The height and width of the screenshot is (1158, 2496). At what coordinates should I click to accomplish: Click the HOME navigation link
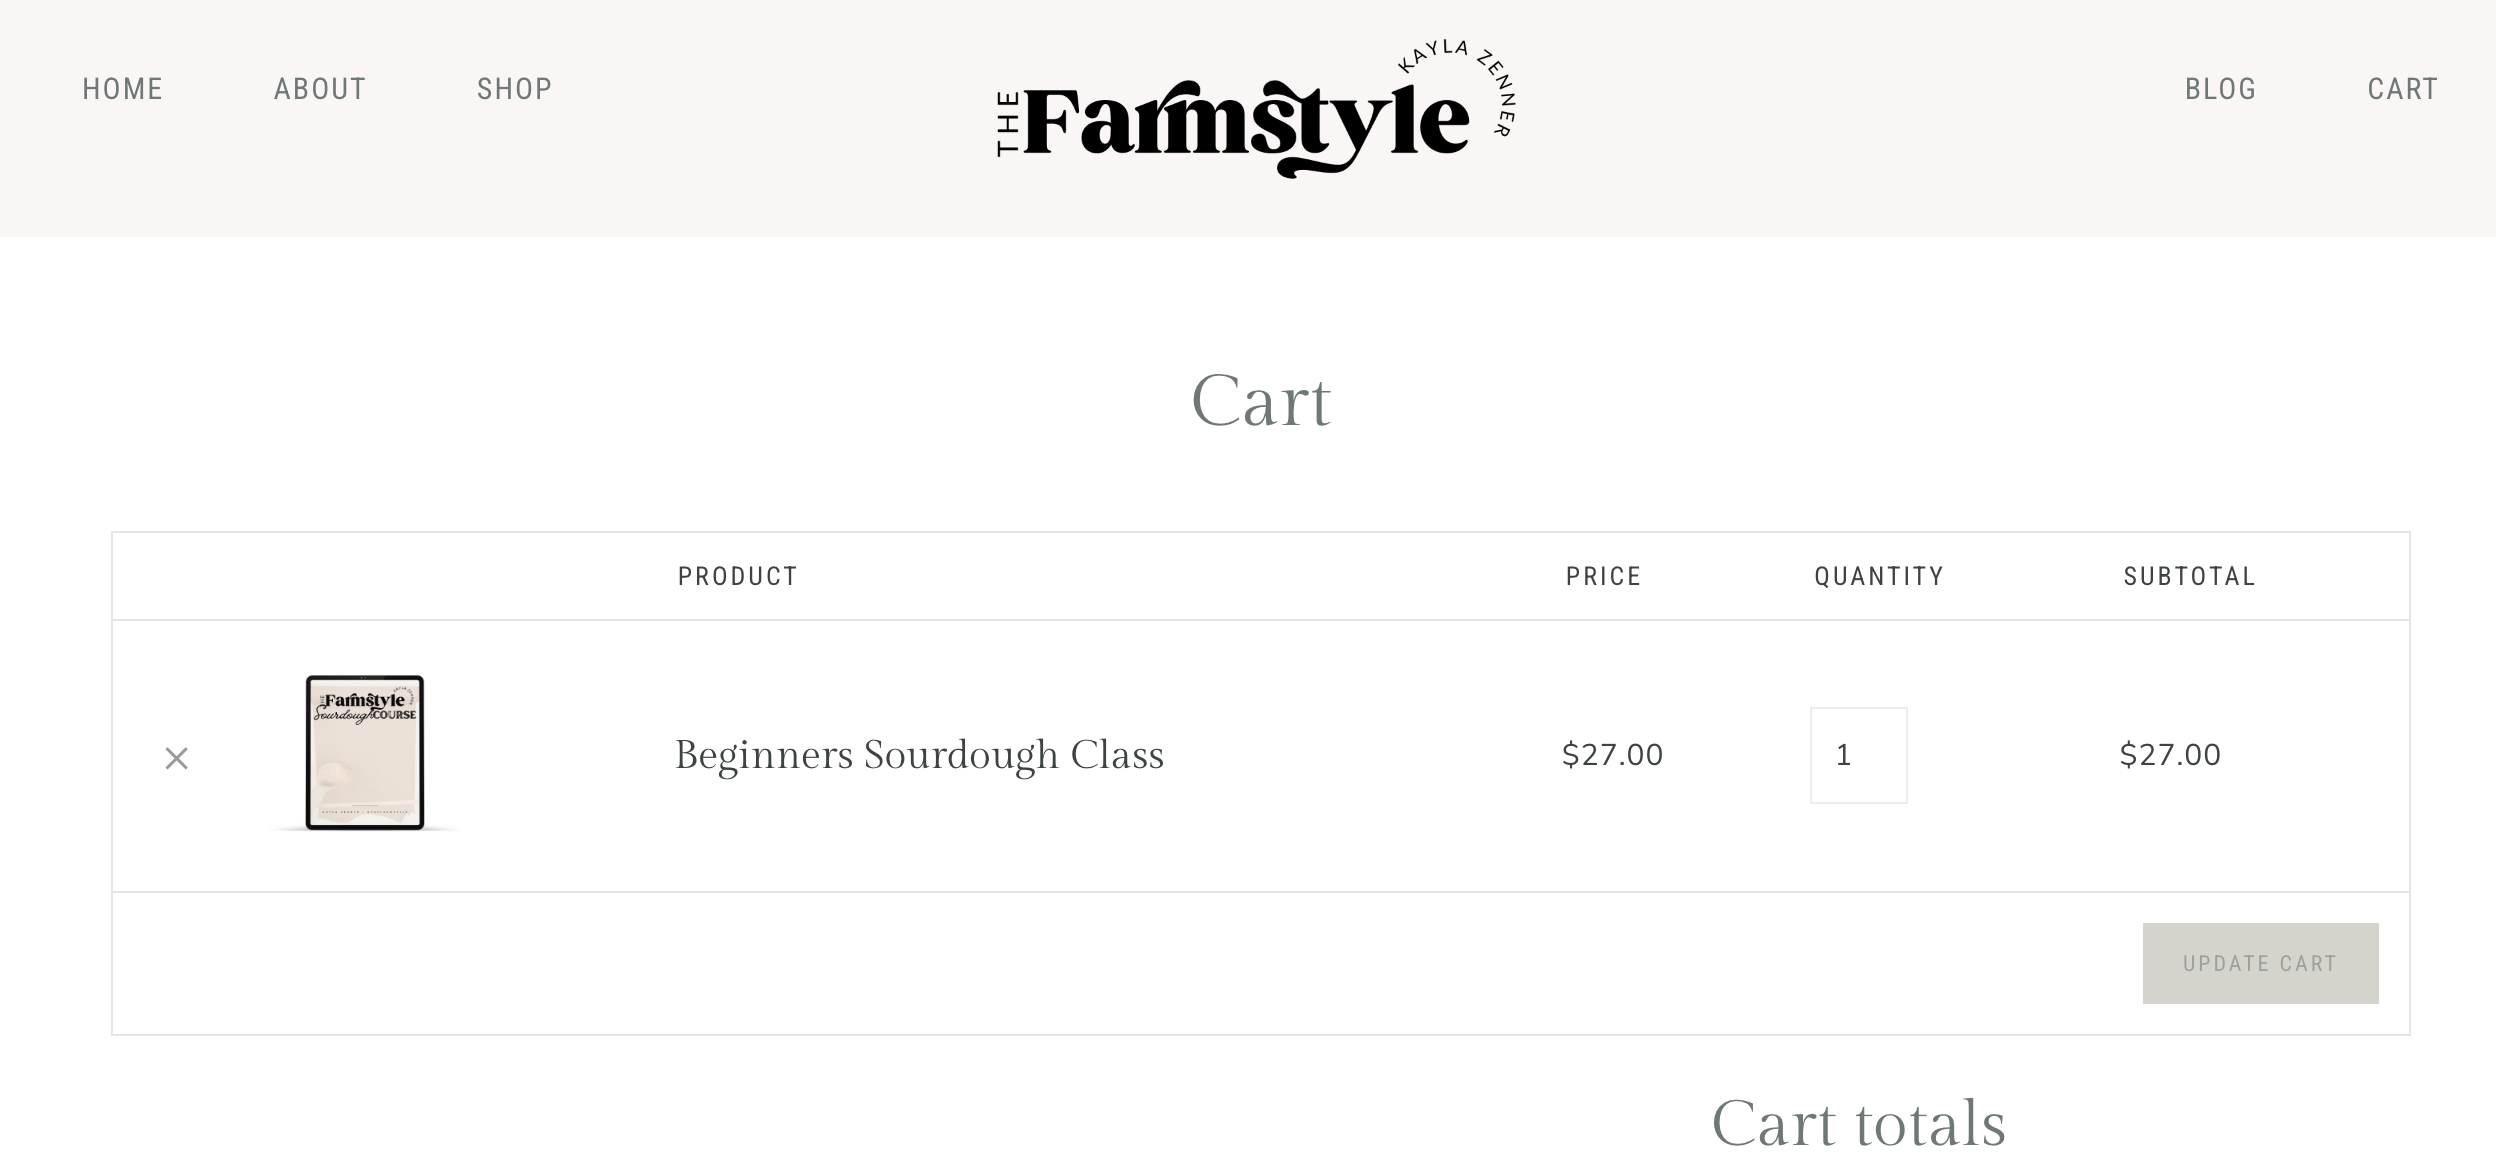pyautogui.click(x=123, y=88)
